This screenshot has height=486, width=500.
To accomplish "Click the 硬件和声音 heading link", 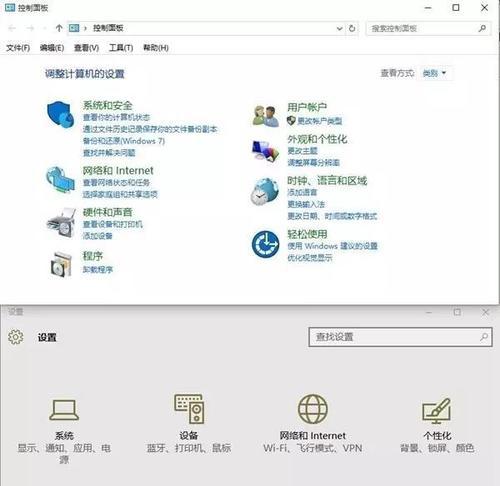I will pos(107,212).
